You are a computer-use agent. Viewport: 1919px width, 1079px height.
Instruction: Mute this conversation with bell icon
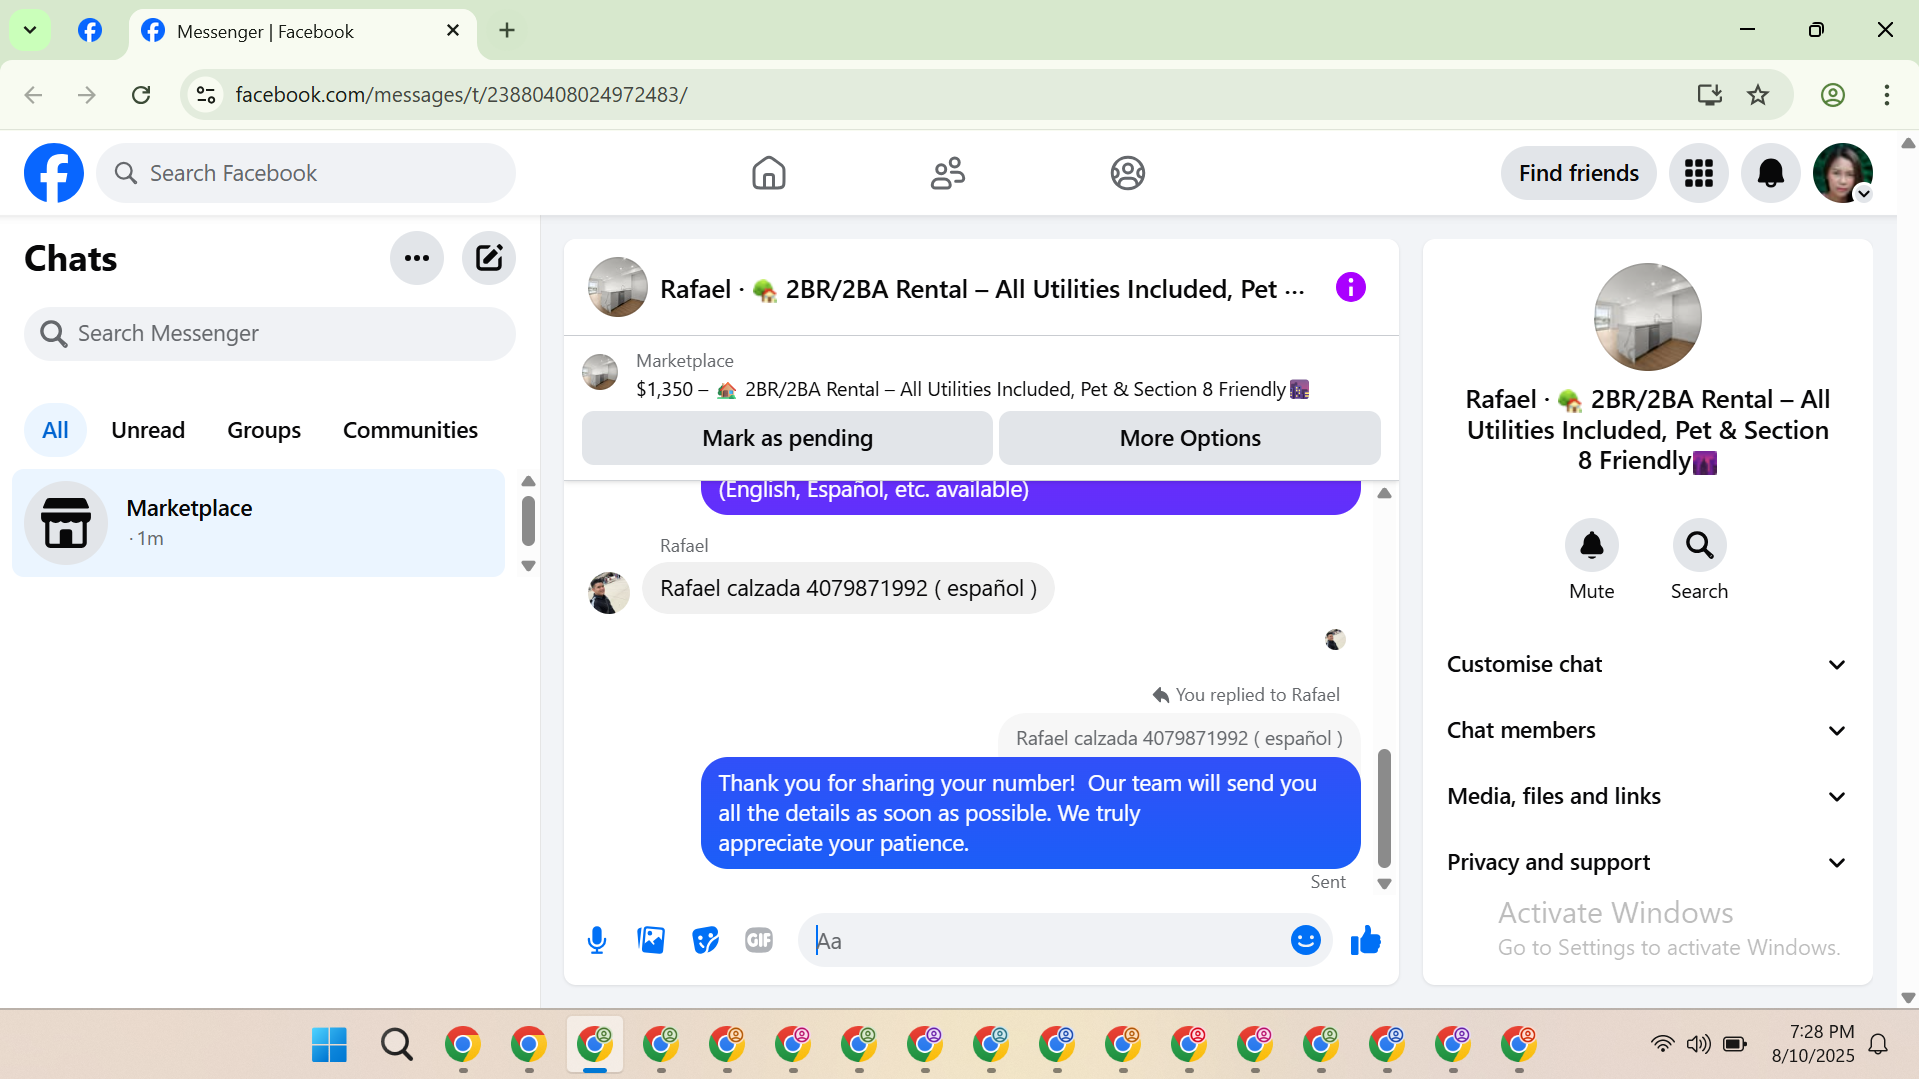[x=1591, y=545]
